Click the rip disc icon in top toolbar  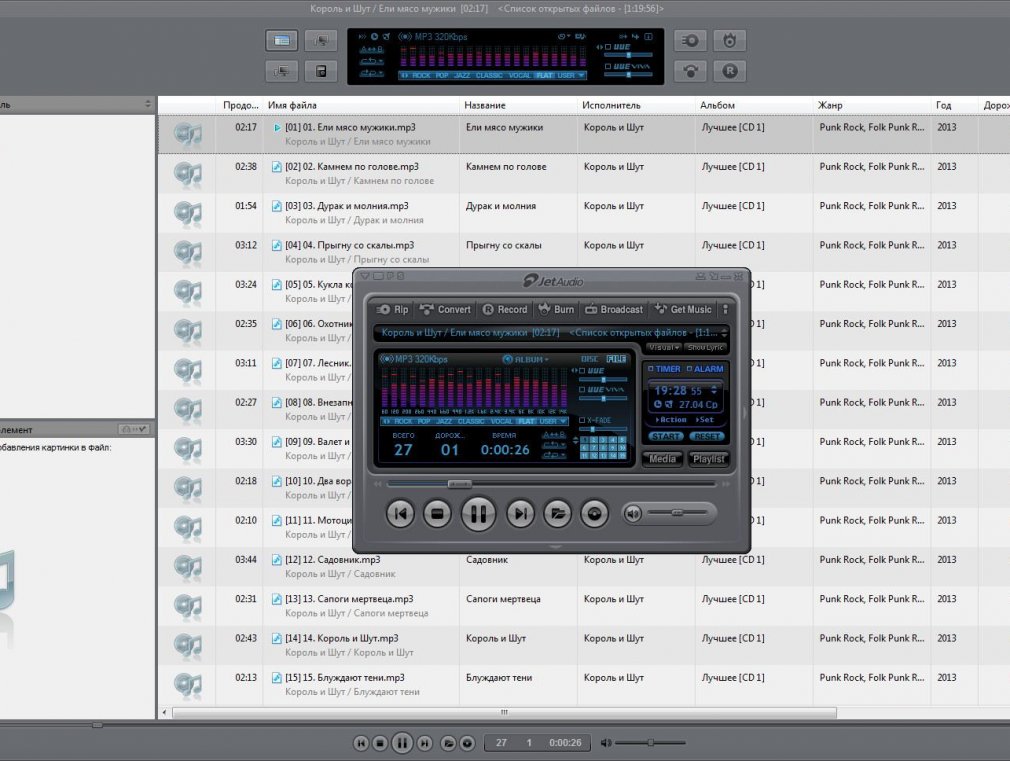691,41
